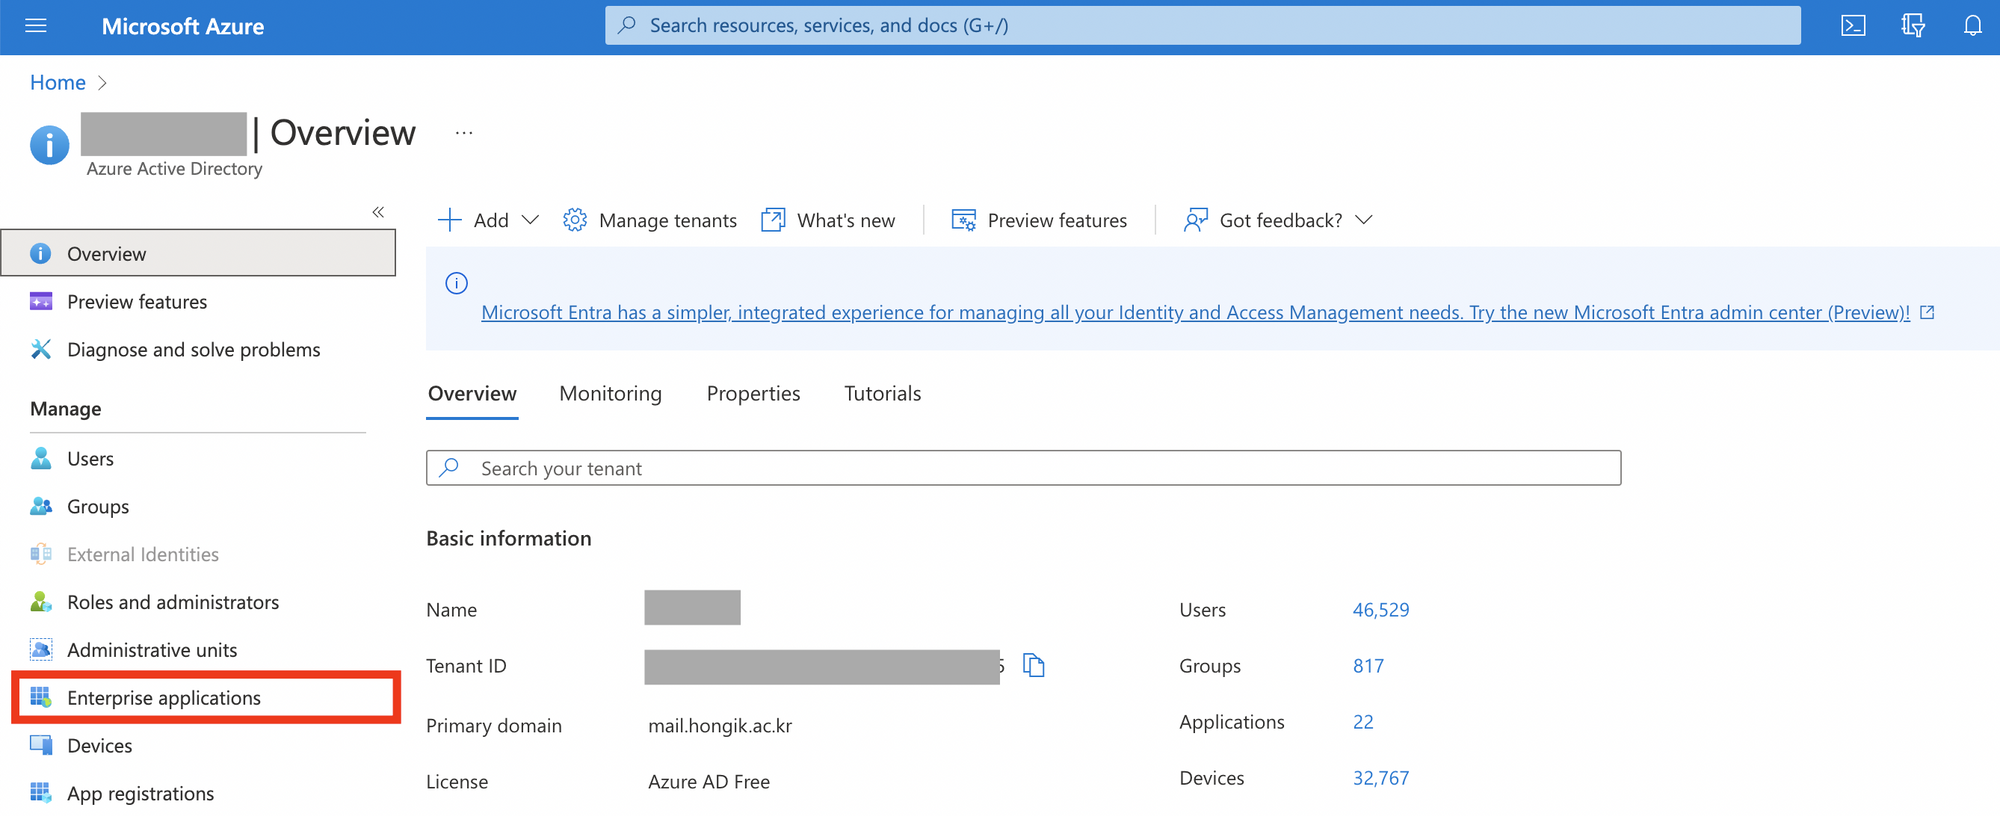Click the ellipsis more options button
2000x816 pixels.
tap(464, 133)
